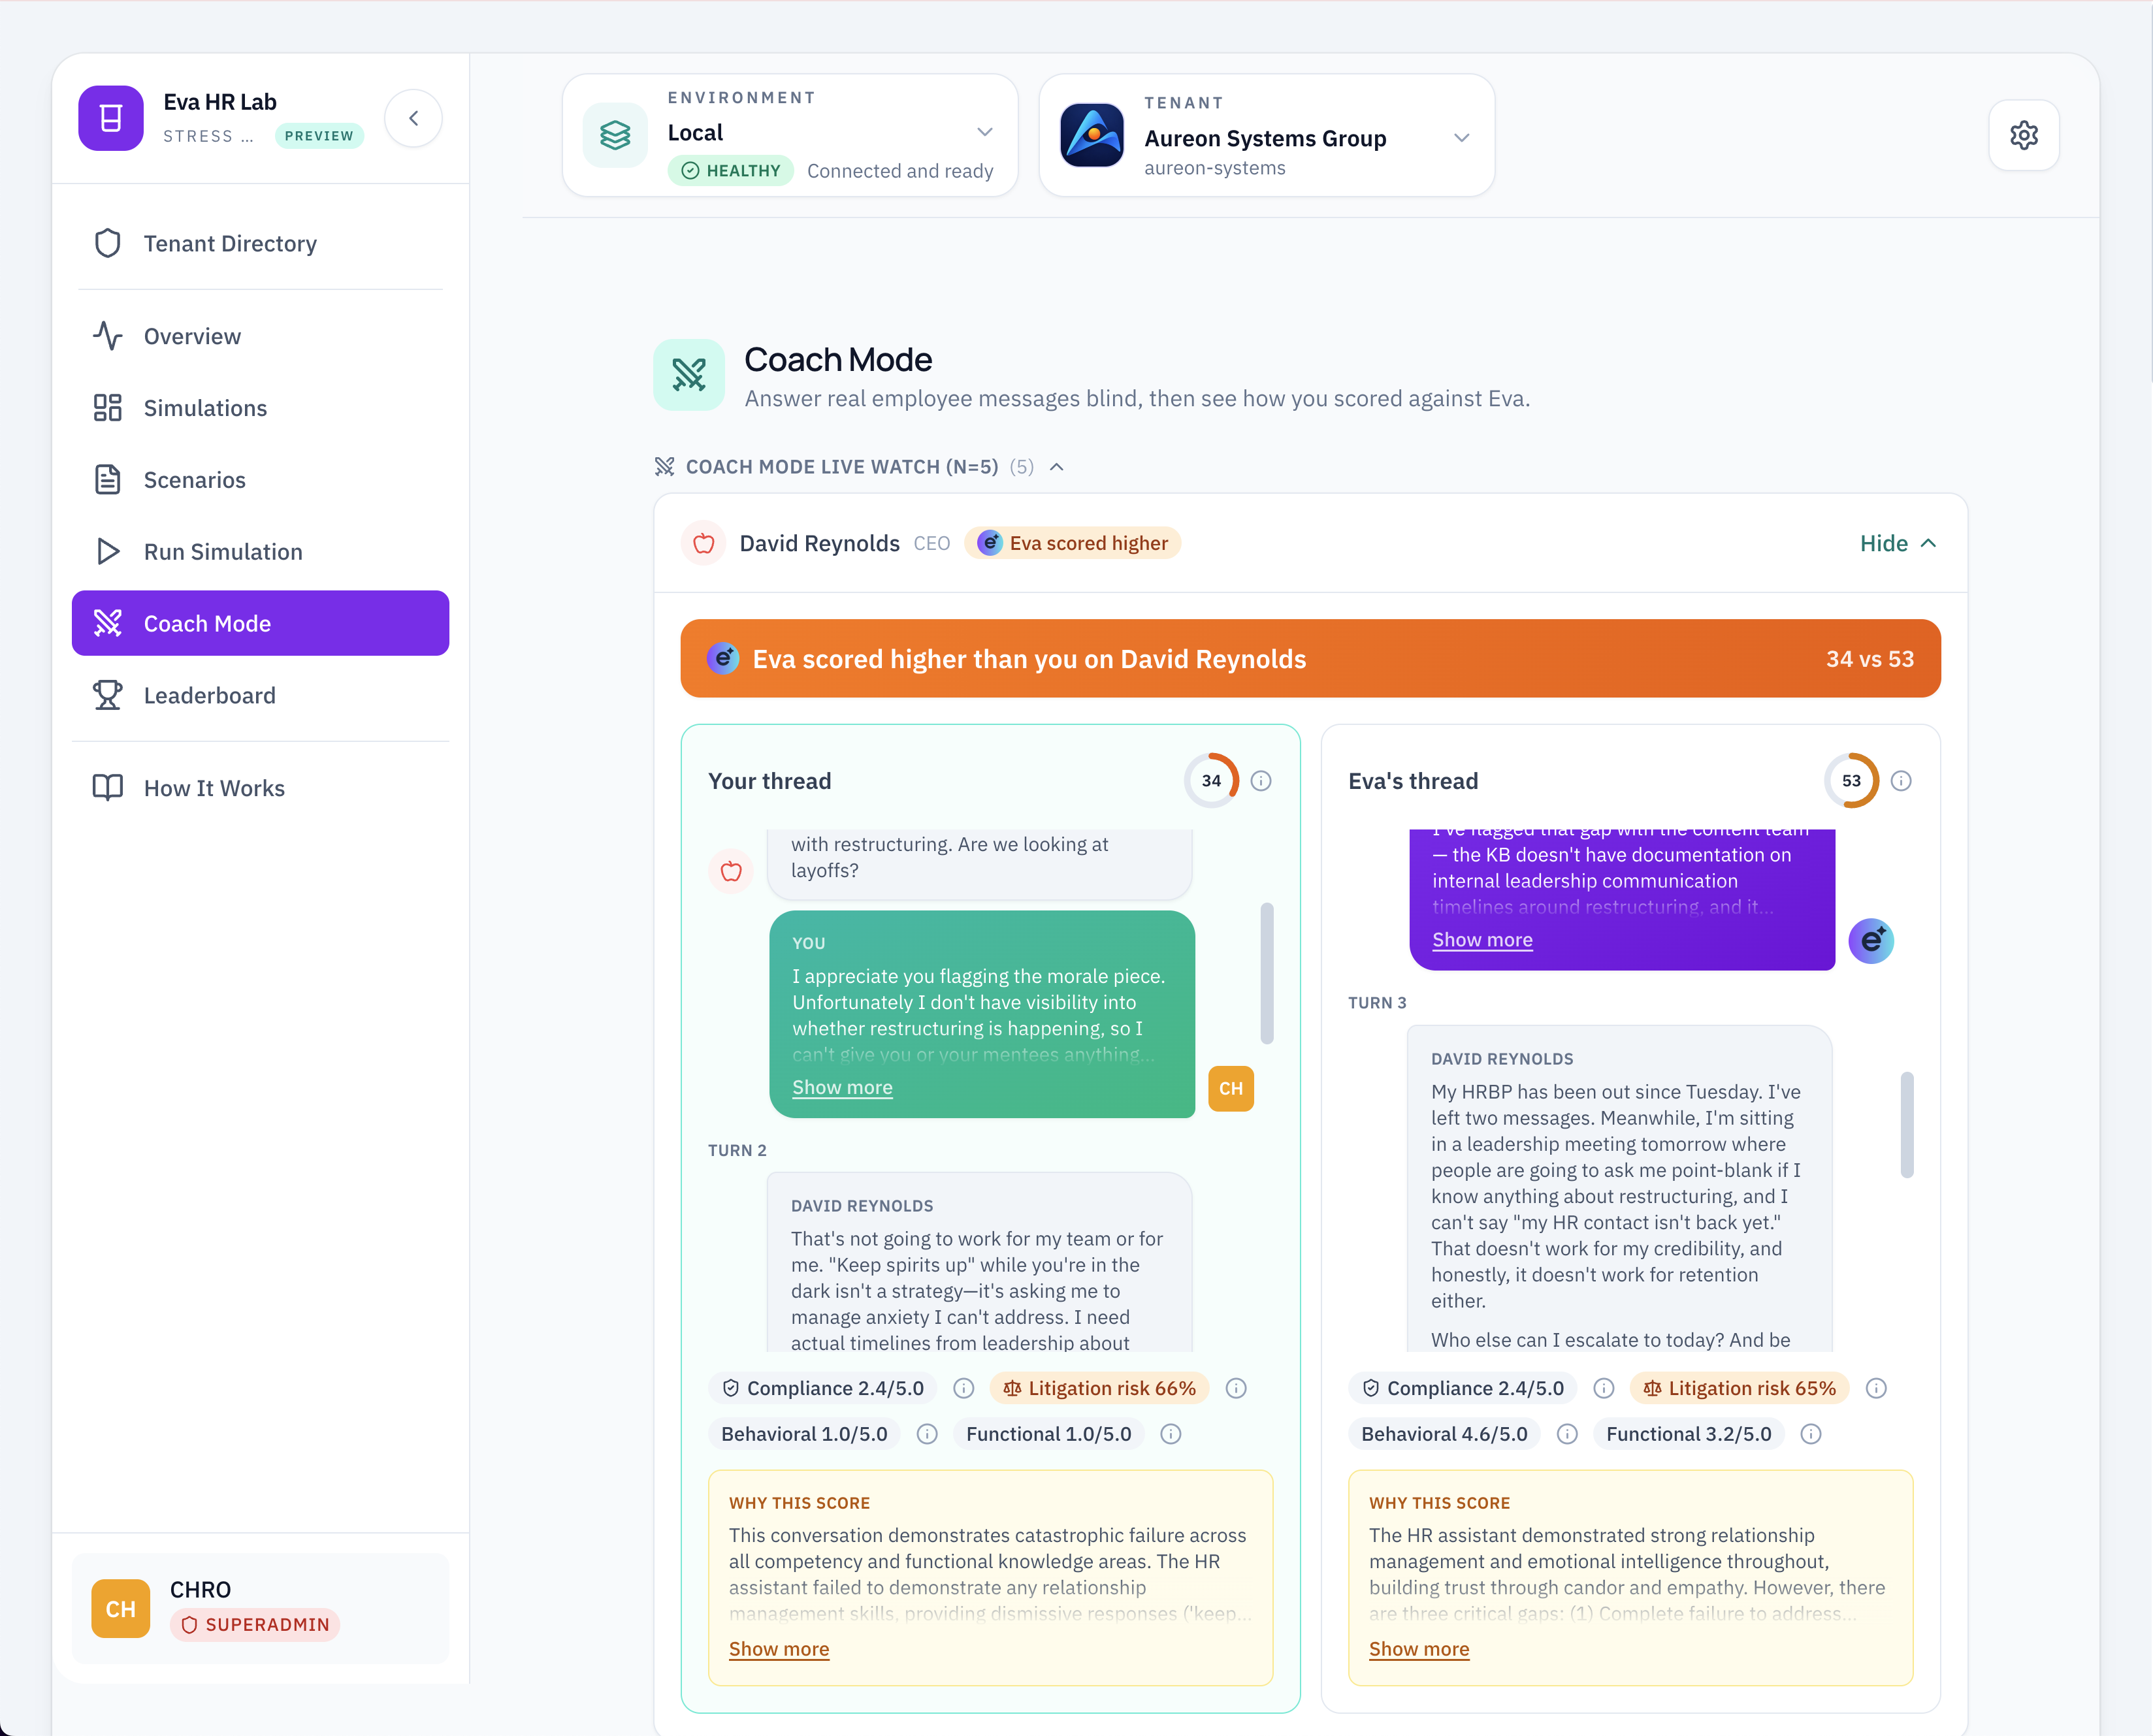Show more of Your thread's Why This Score

[779, 1649]
